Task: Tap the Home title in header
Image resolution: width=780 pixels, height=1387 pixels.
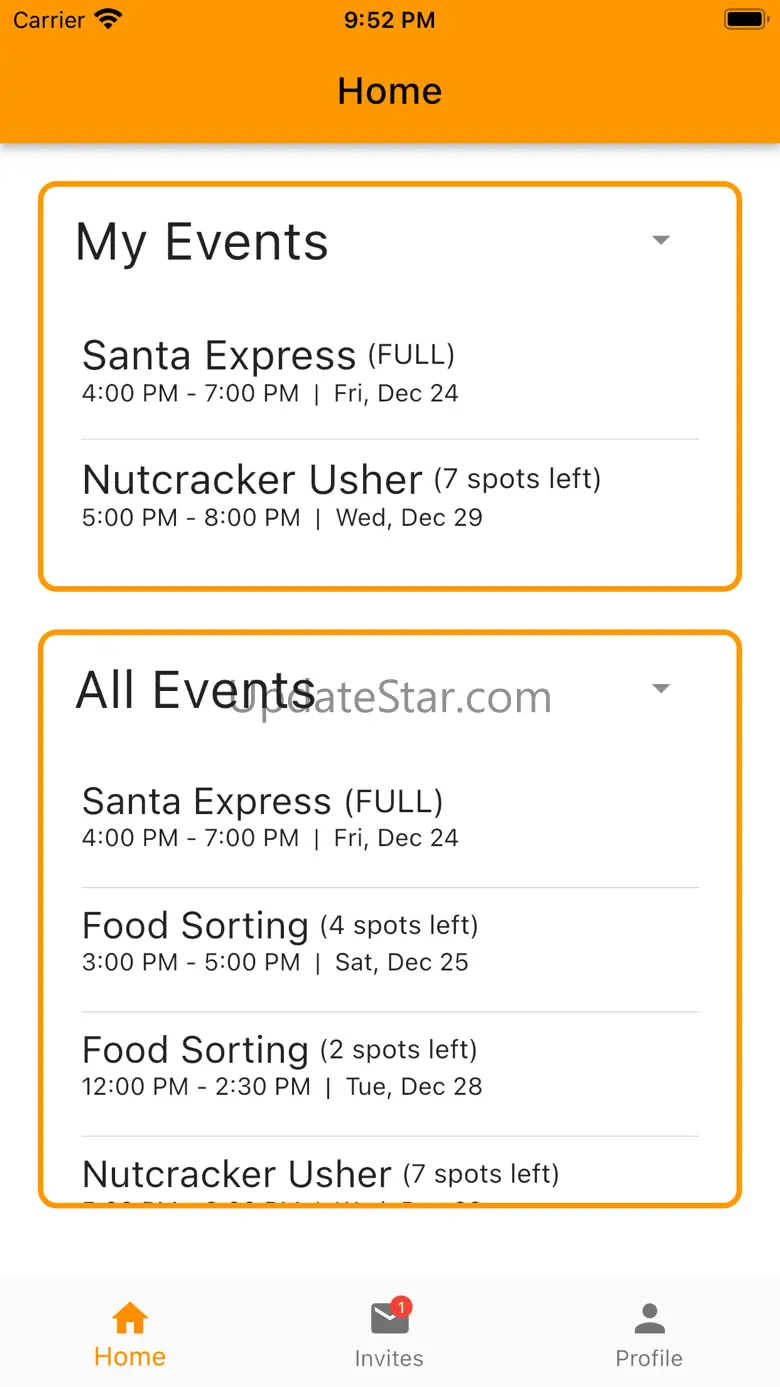Action: [389, 91]
